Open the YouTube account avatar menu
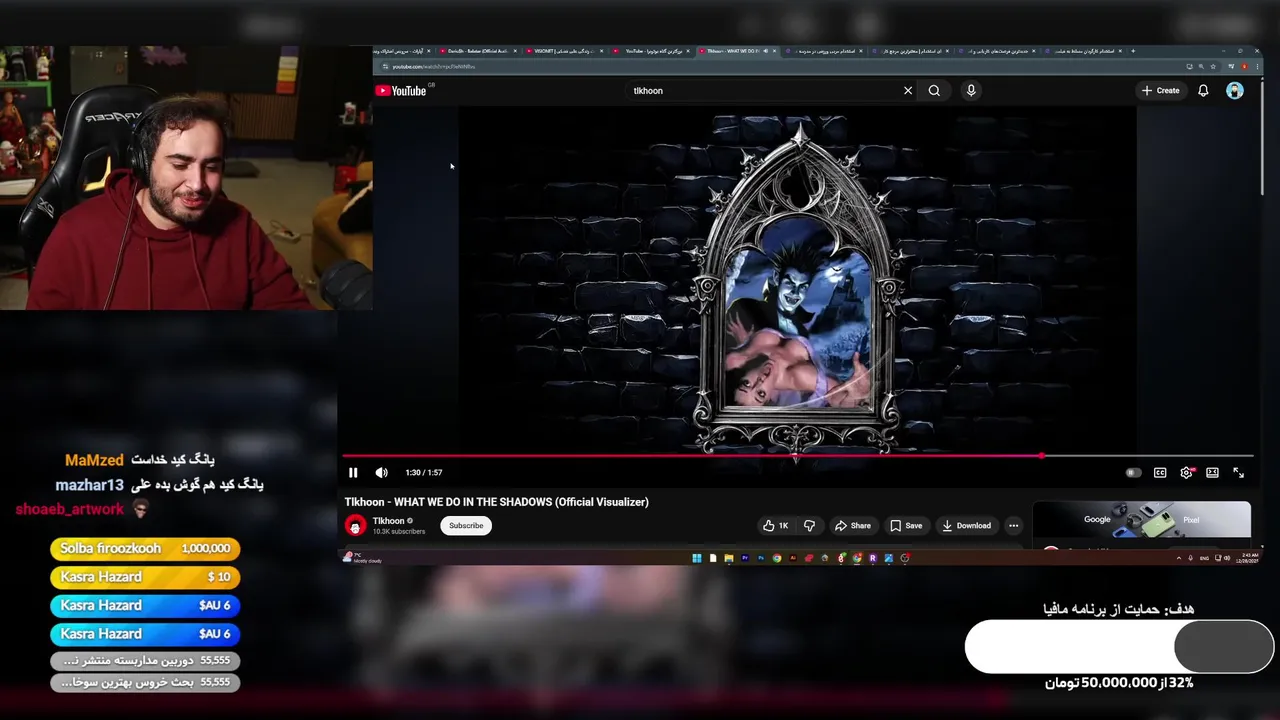1280x720 pixels. (1235, 91)
